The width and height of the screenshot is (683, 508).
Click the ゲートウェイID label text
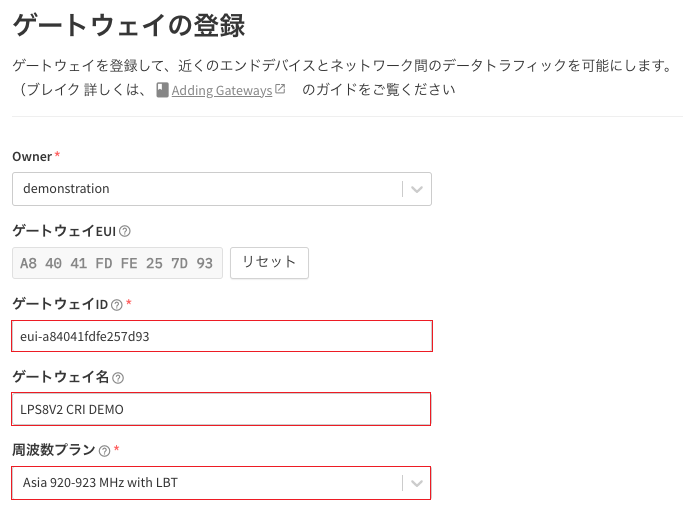point(60,304)
